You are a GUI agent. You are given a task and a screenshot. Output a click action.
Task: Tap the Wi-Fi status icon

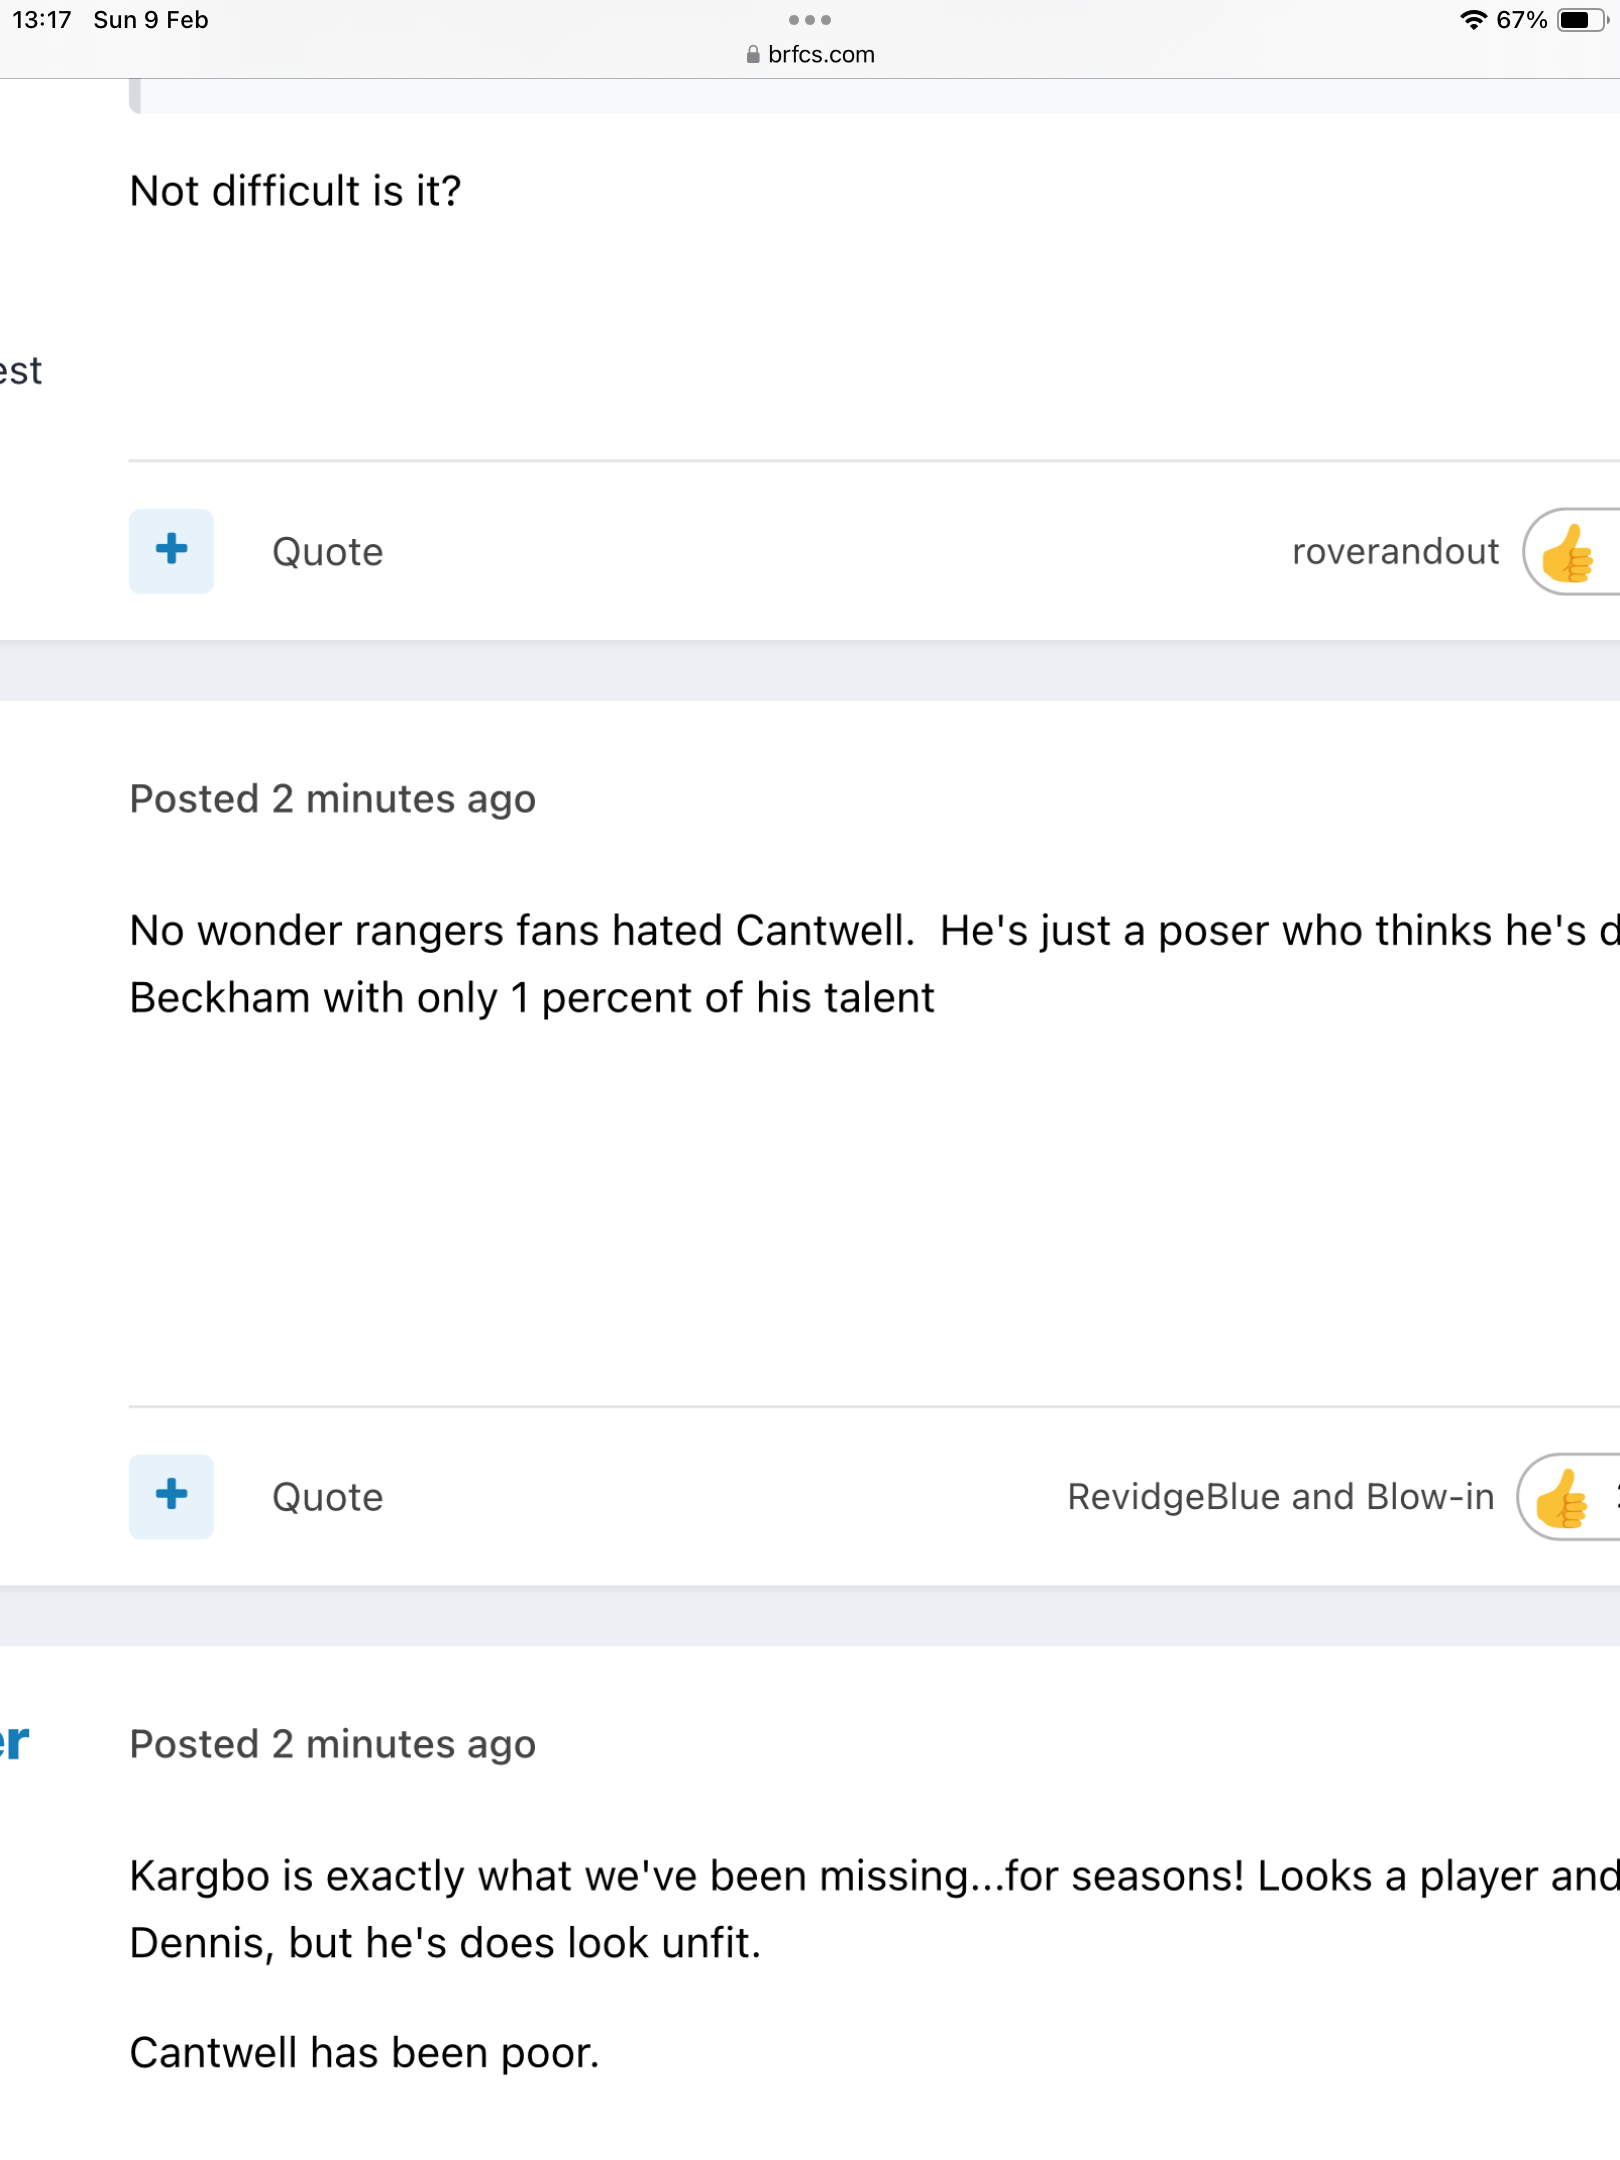[1472, 20]
